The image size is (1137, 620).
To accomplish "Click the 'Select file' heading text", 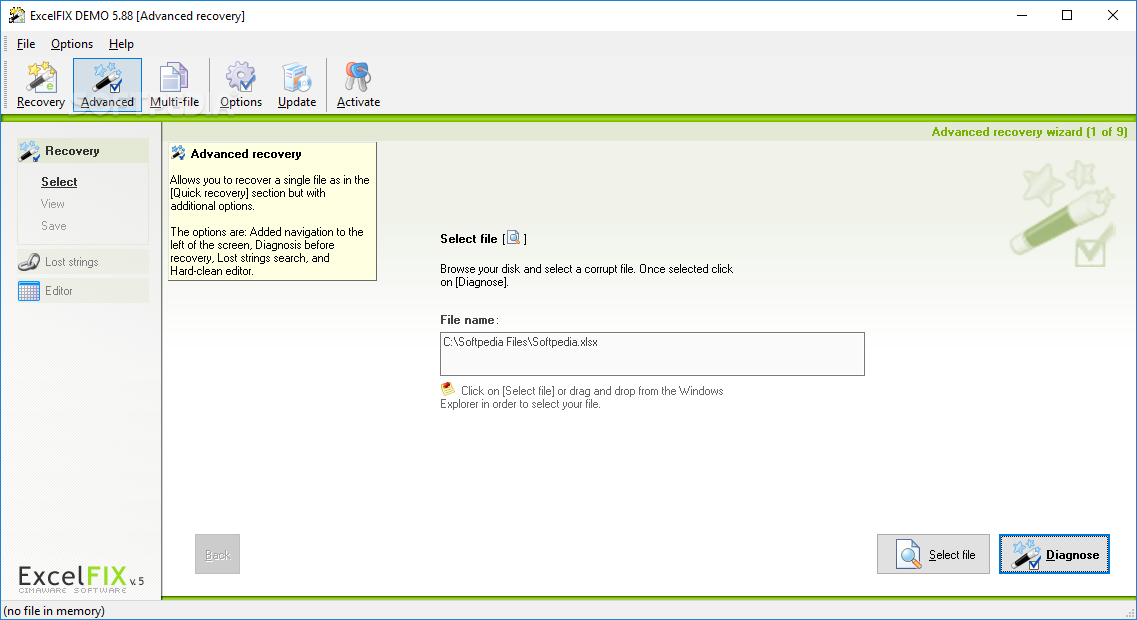I will click(468, 239).
